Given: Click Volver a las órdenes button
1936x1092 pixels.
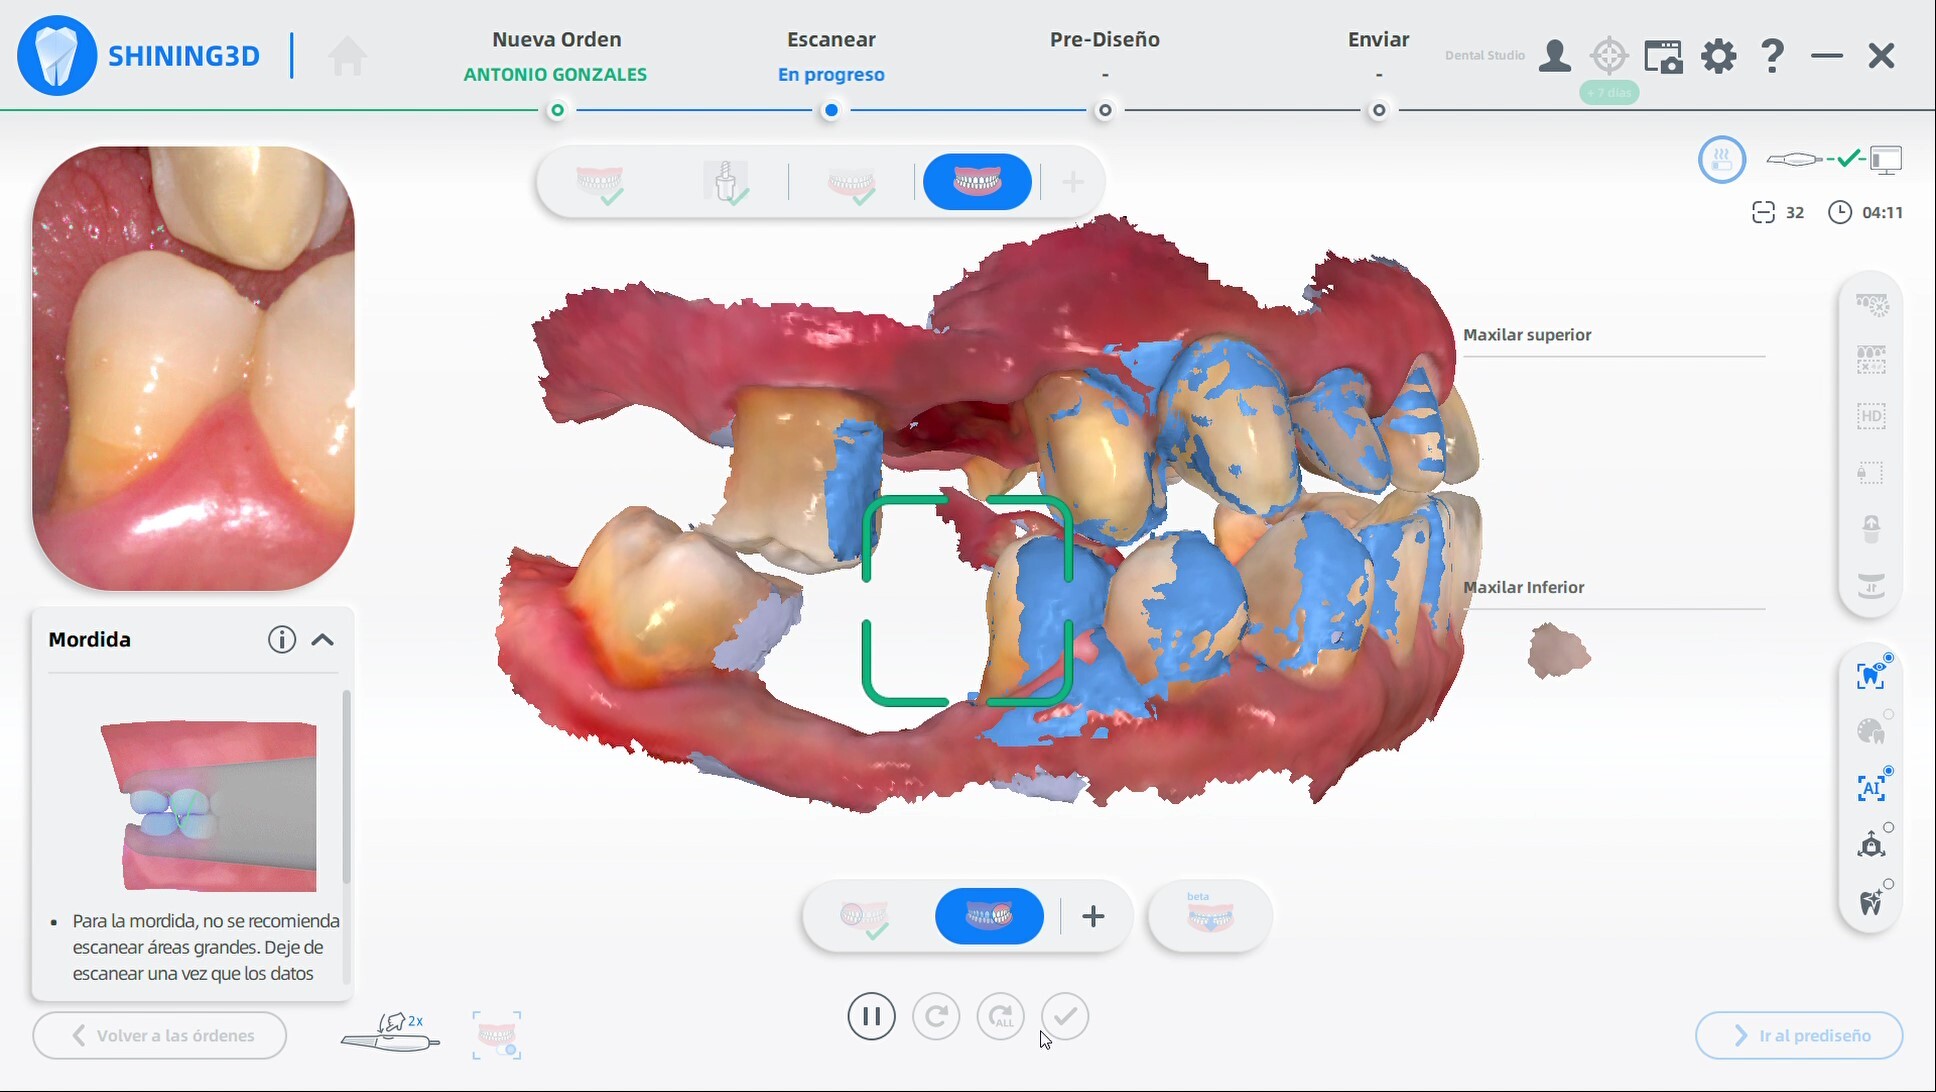Looking at the screenshot, I should click(x=160, y=1035).
